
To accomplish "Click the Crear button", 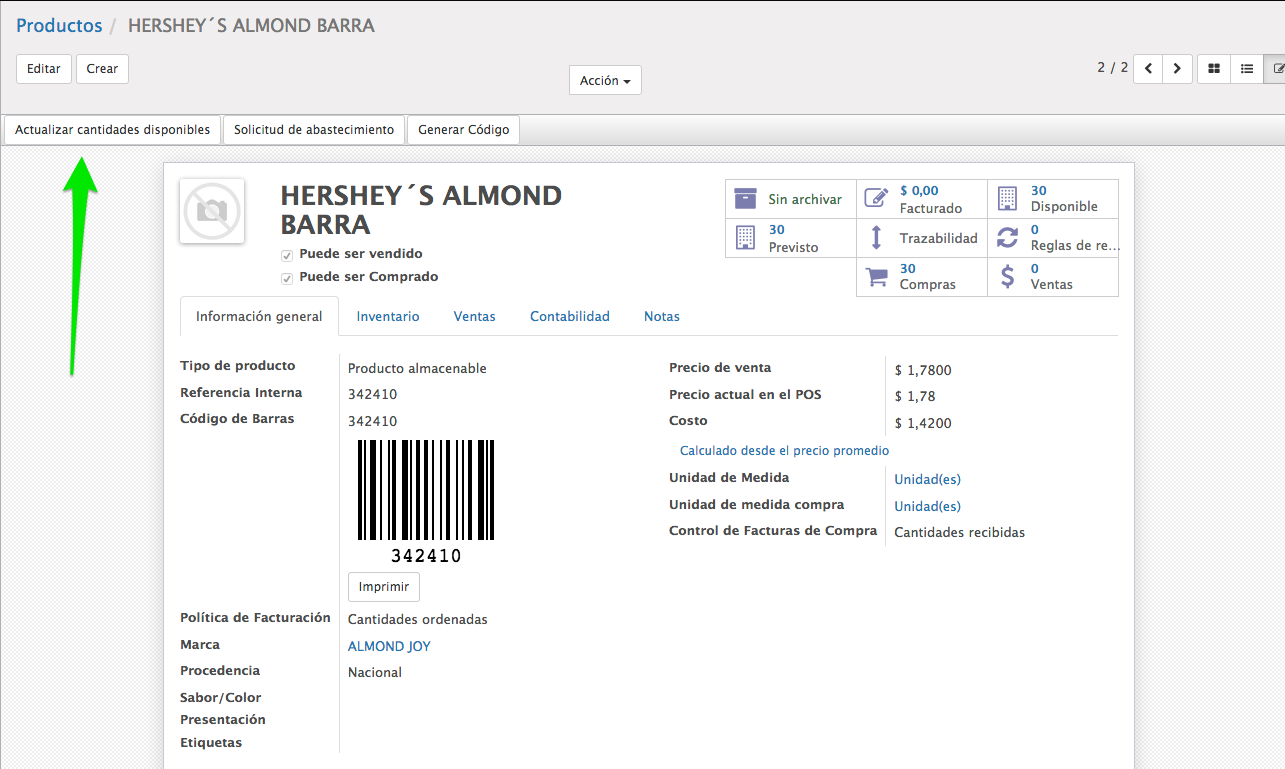I will [102, 69].
